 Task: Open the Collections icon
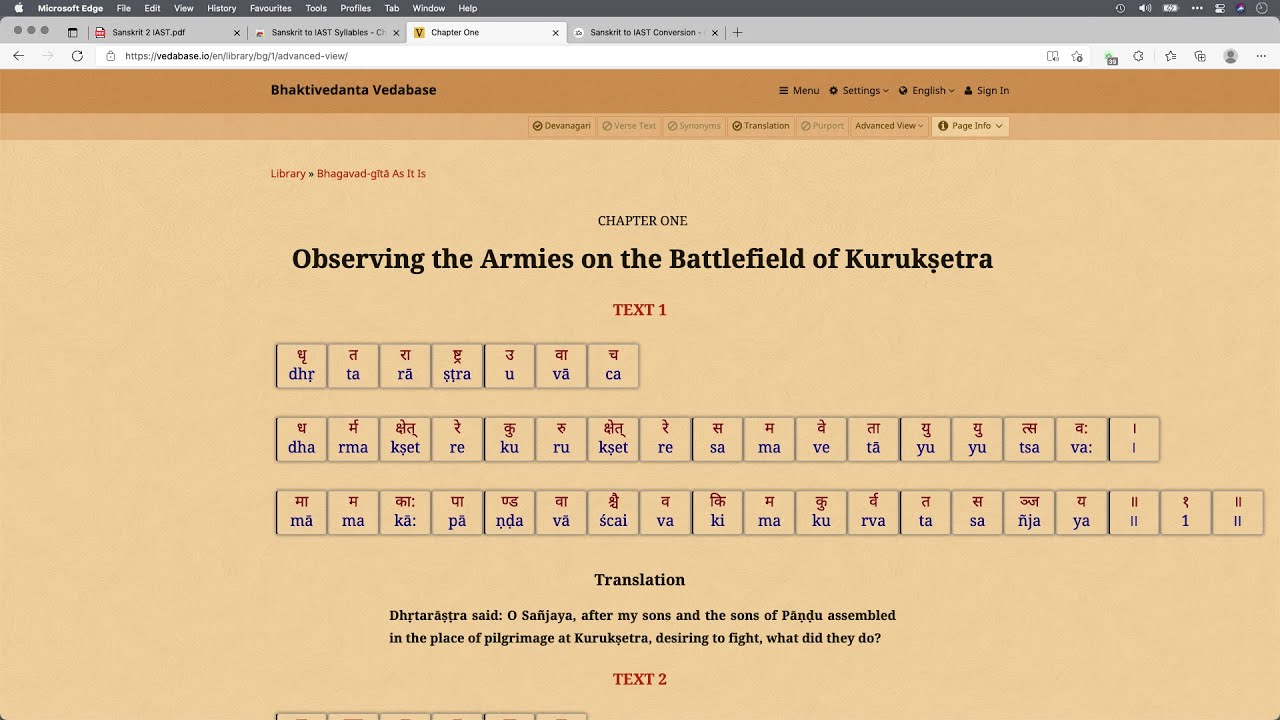(x=1200, y=56)
